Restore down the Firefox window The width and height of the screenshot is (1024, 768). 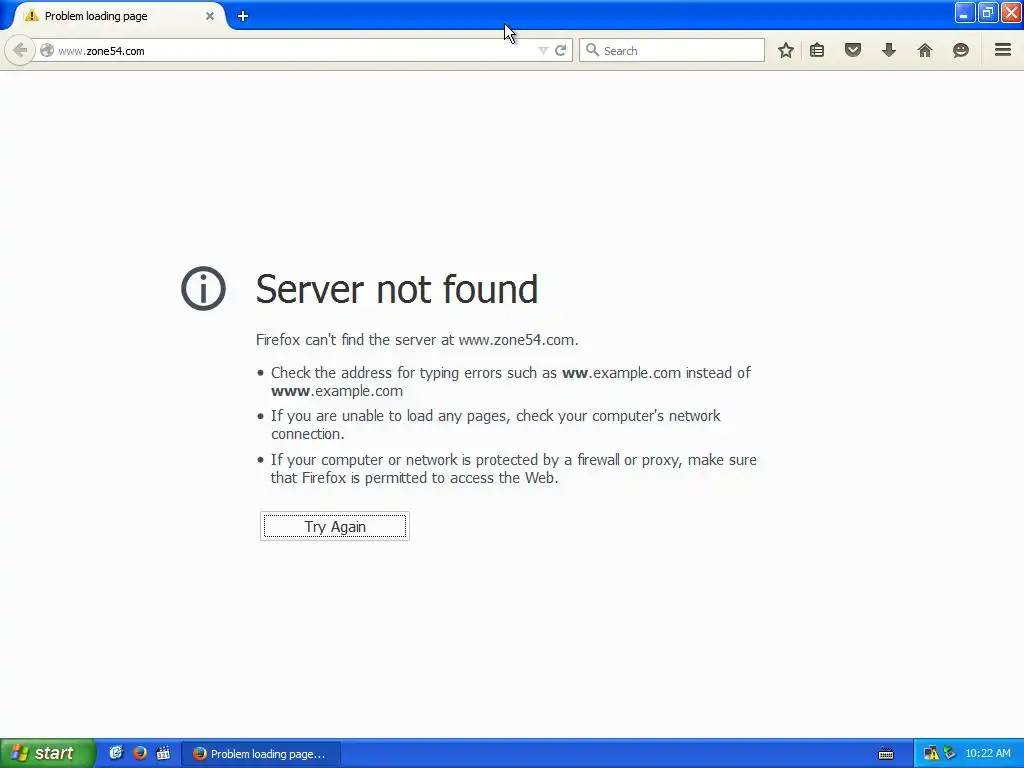pyautogui.click(x=988, y=13)
